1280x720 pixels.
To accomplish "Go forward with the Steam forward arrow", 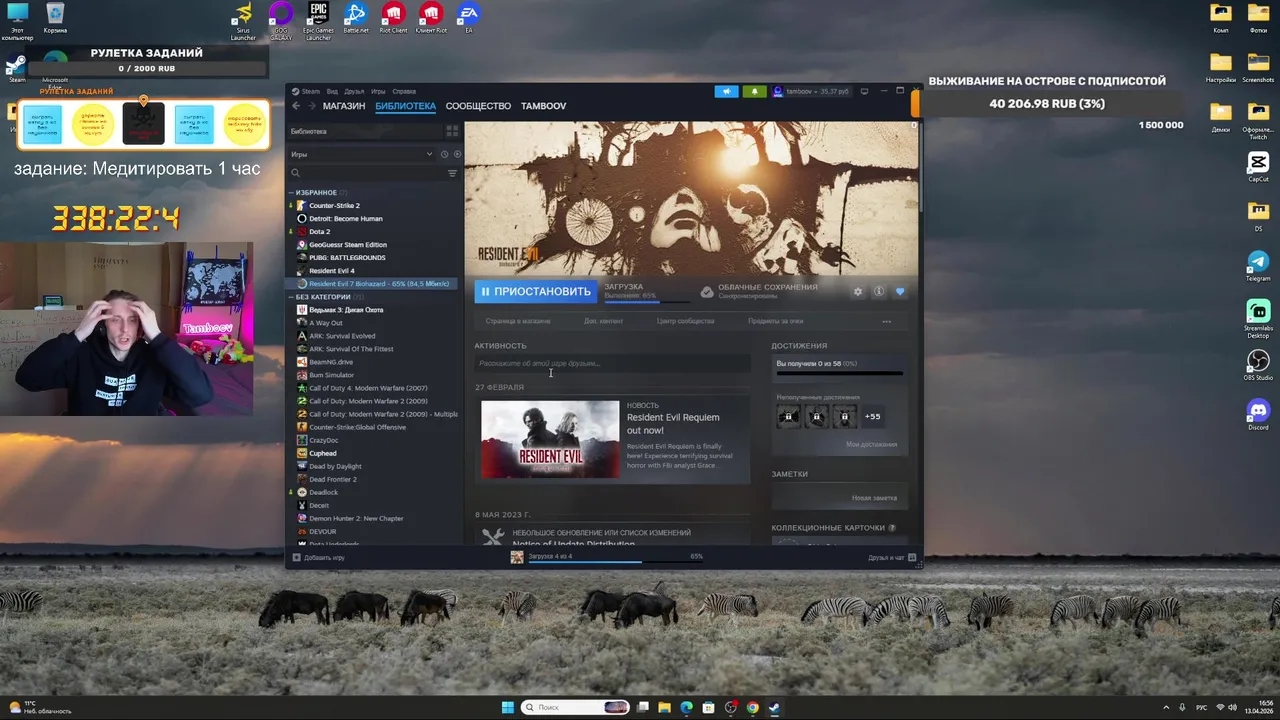I will [311, 106].
